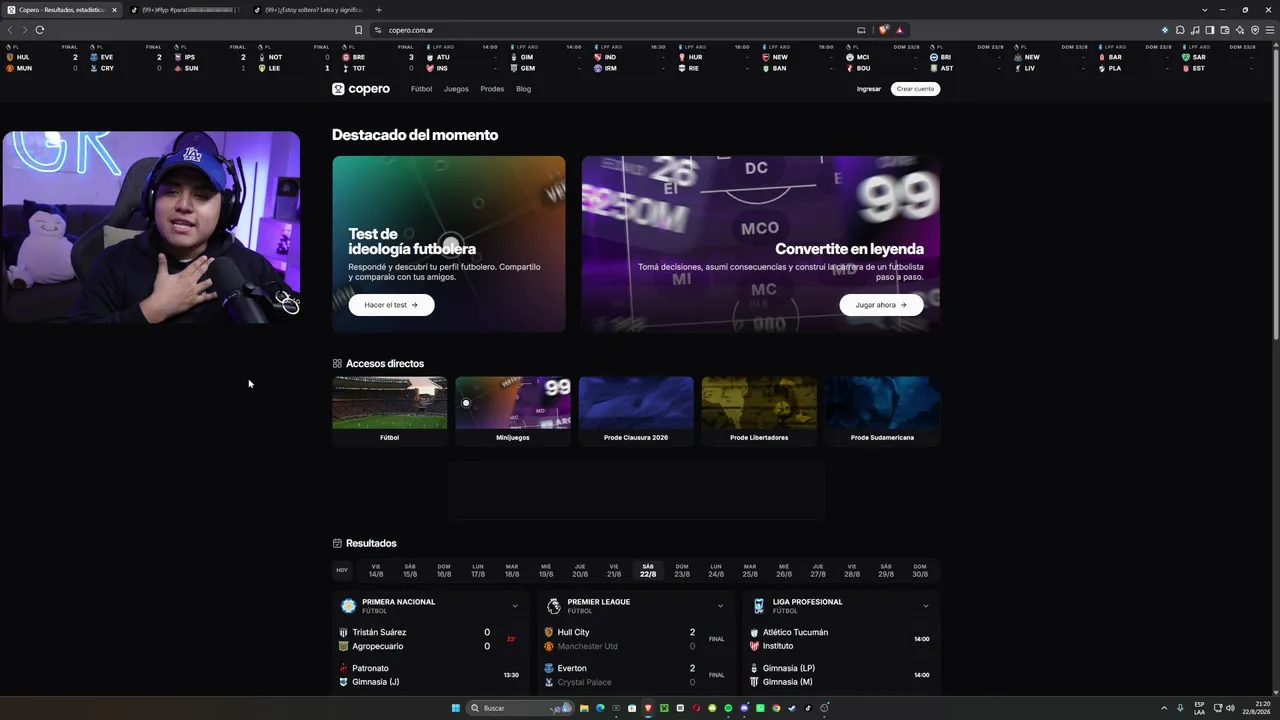Screen dimensions: 1280x720
Task: Switch to the TikTok #fyp browser tab
Action: coord(185,10)
